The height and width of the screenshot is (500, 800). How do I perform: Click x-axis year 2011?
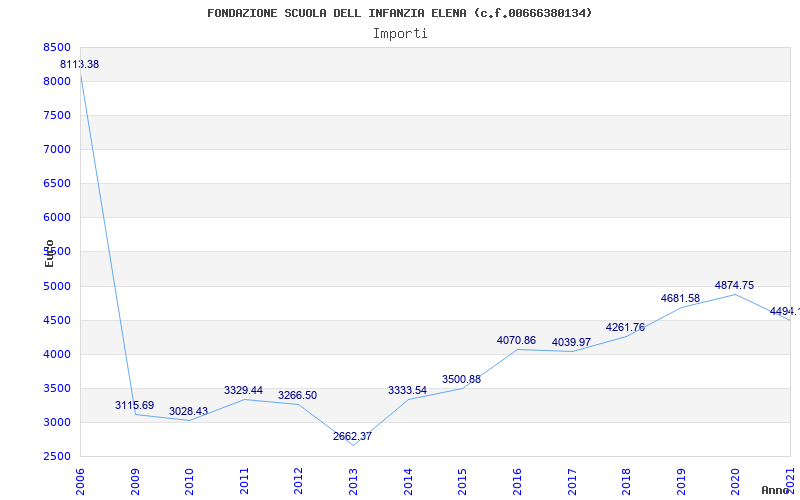coord(244,482)
